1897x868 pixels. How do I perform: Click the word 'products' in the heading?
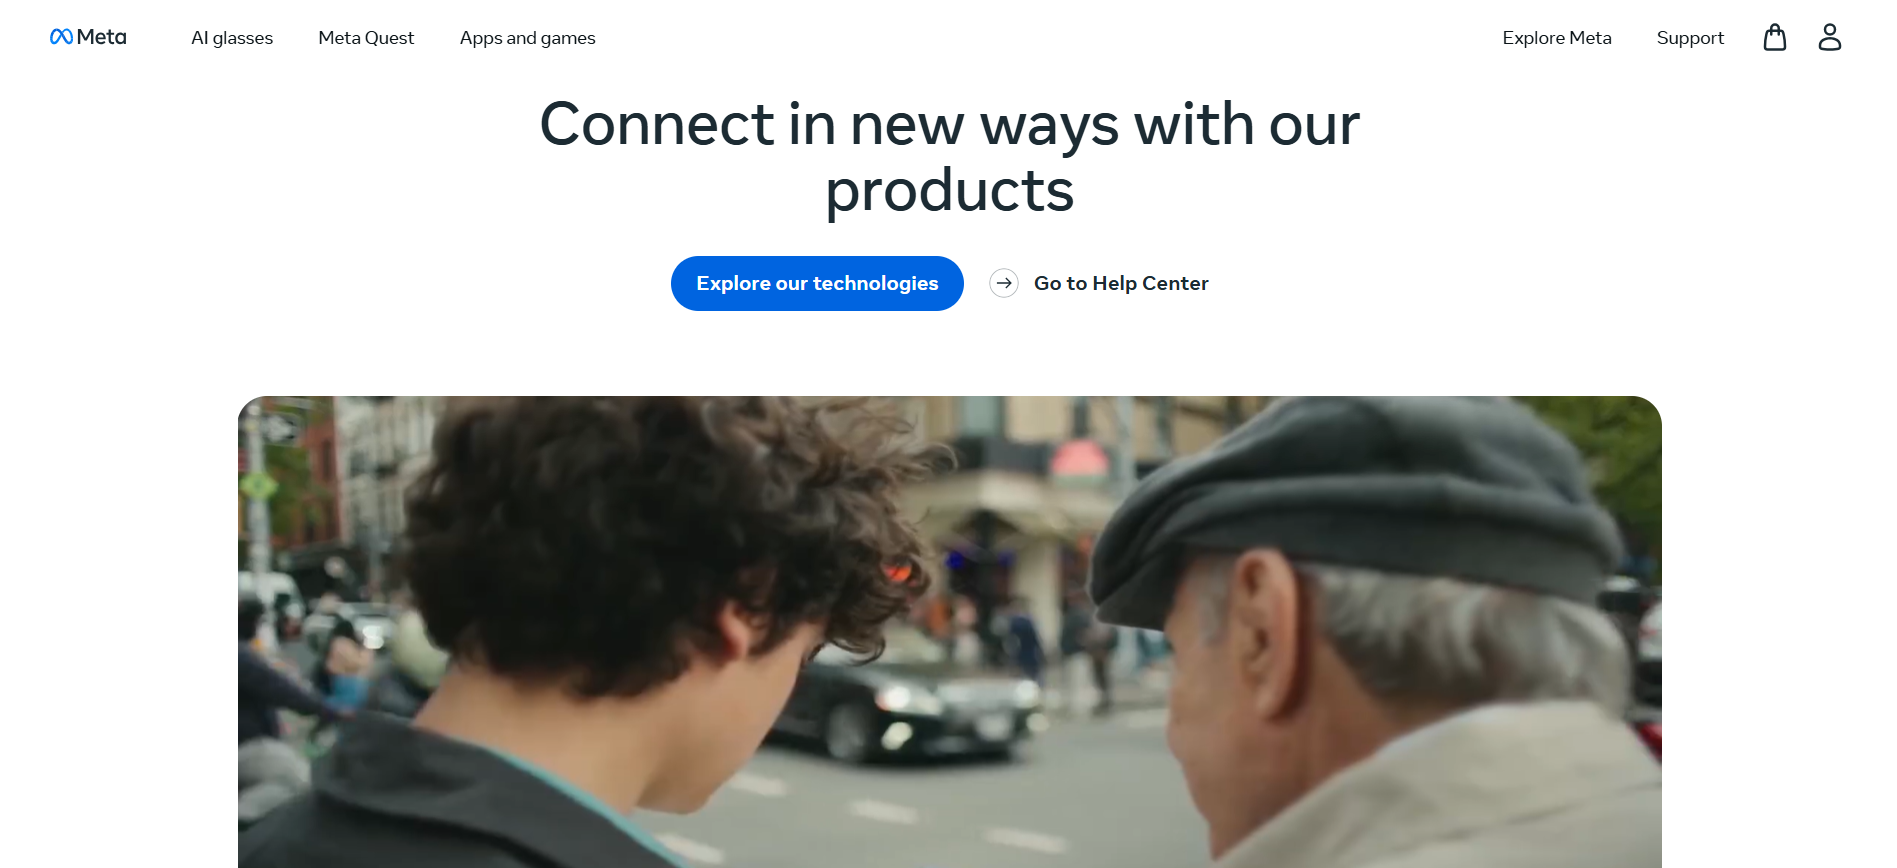[x=949, y=190]
